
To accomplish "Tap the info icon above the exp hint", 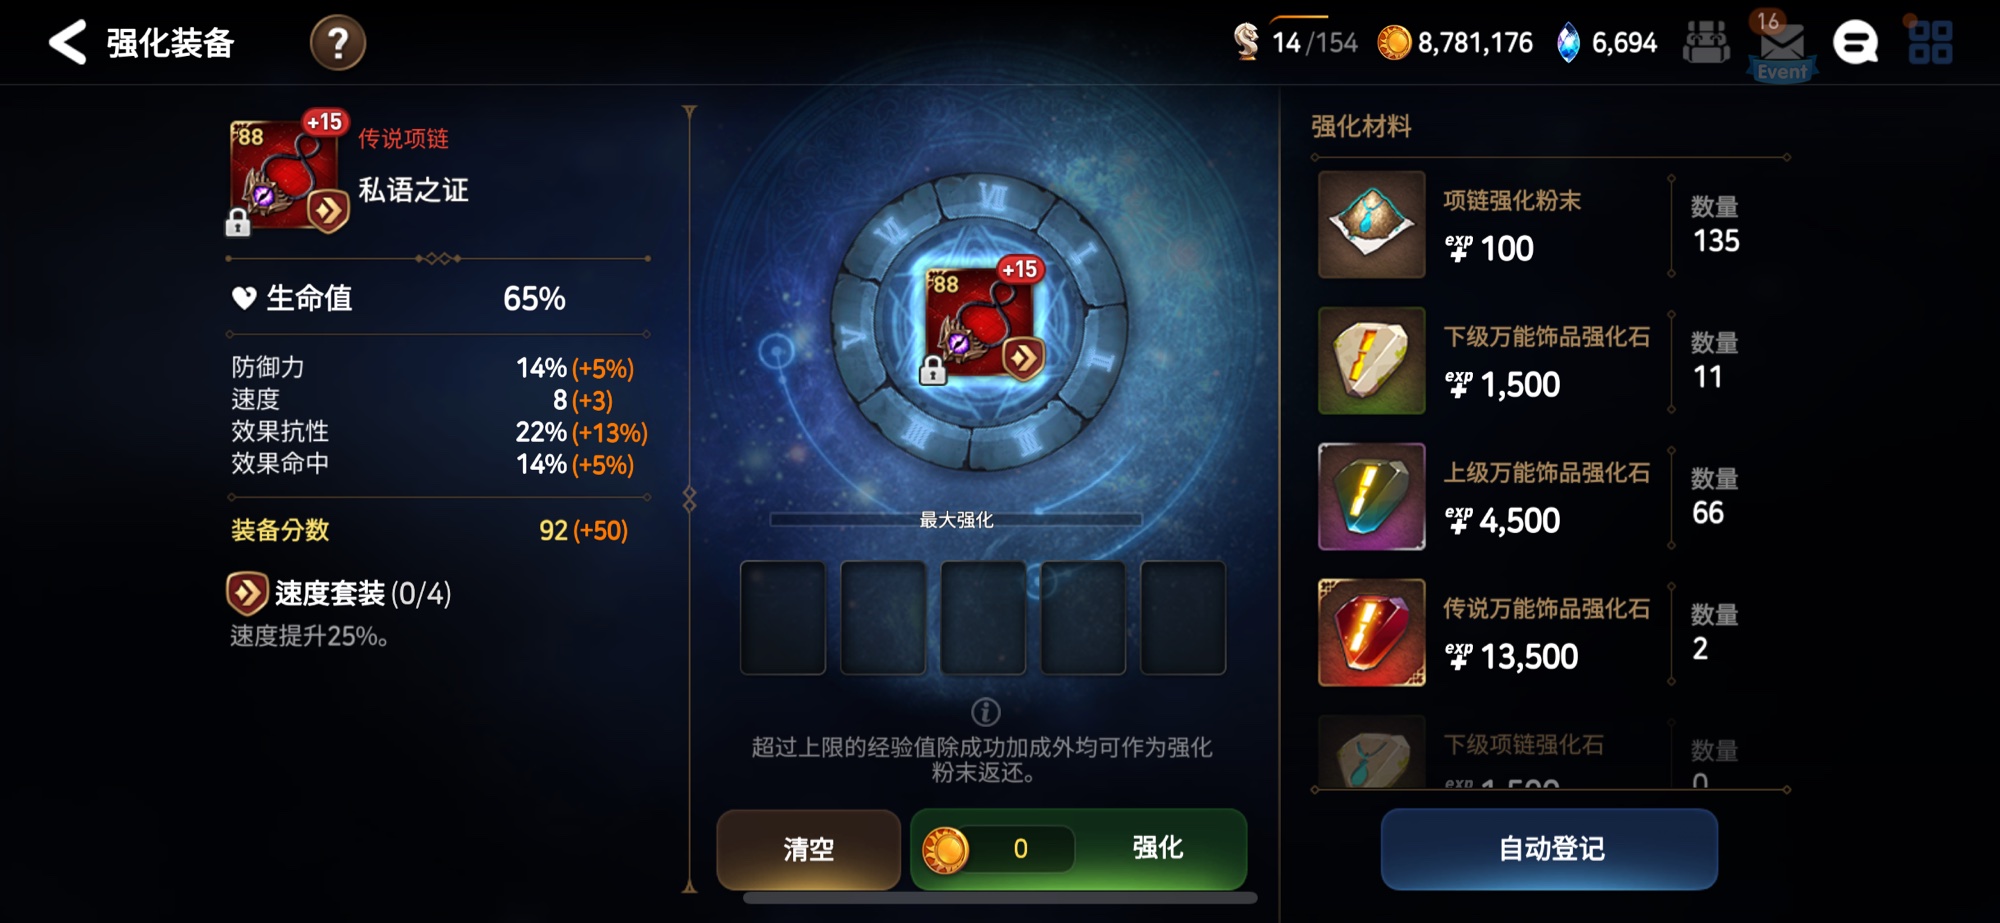I will coord(985,712).
